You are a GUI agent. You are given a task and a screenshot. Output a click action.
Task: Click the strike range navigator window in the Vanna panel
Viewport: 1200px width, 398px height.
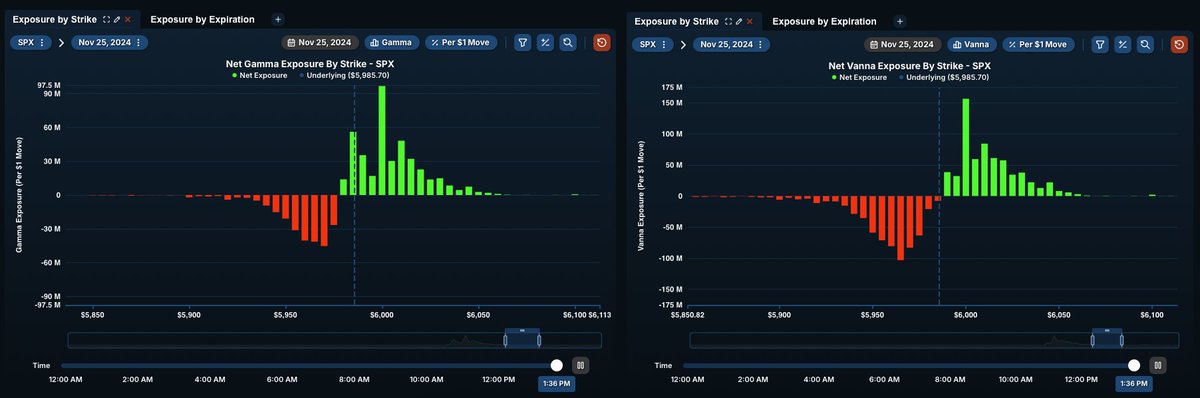(1107, 340)
